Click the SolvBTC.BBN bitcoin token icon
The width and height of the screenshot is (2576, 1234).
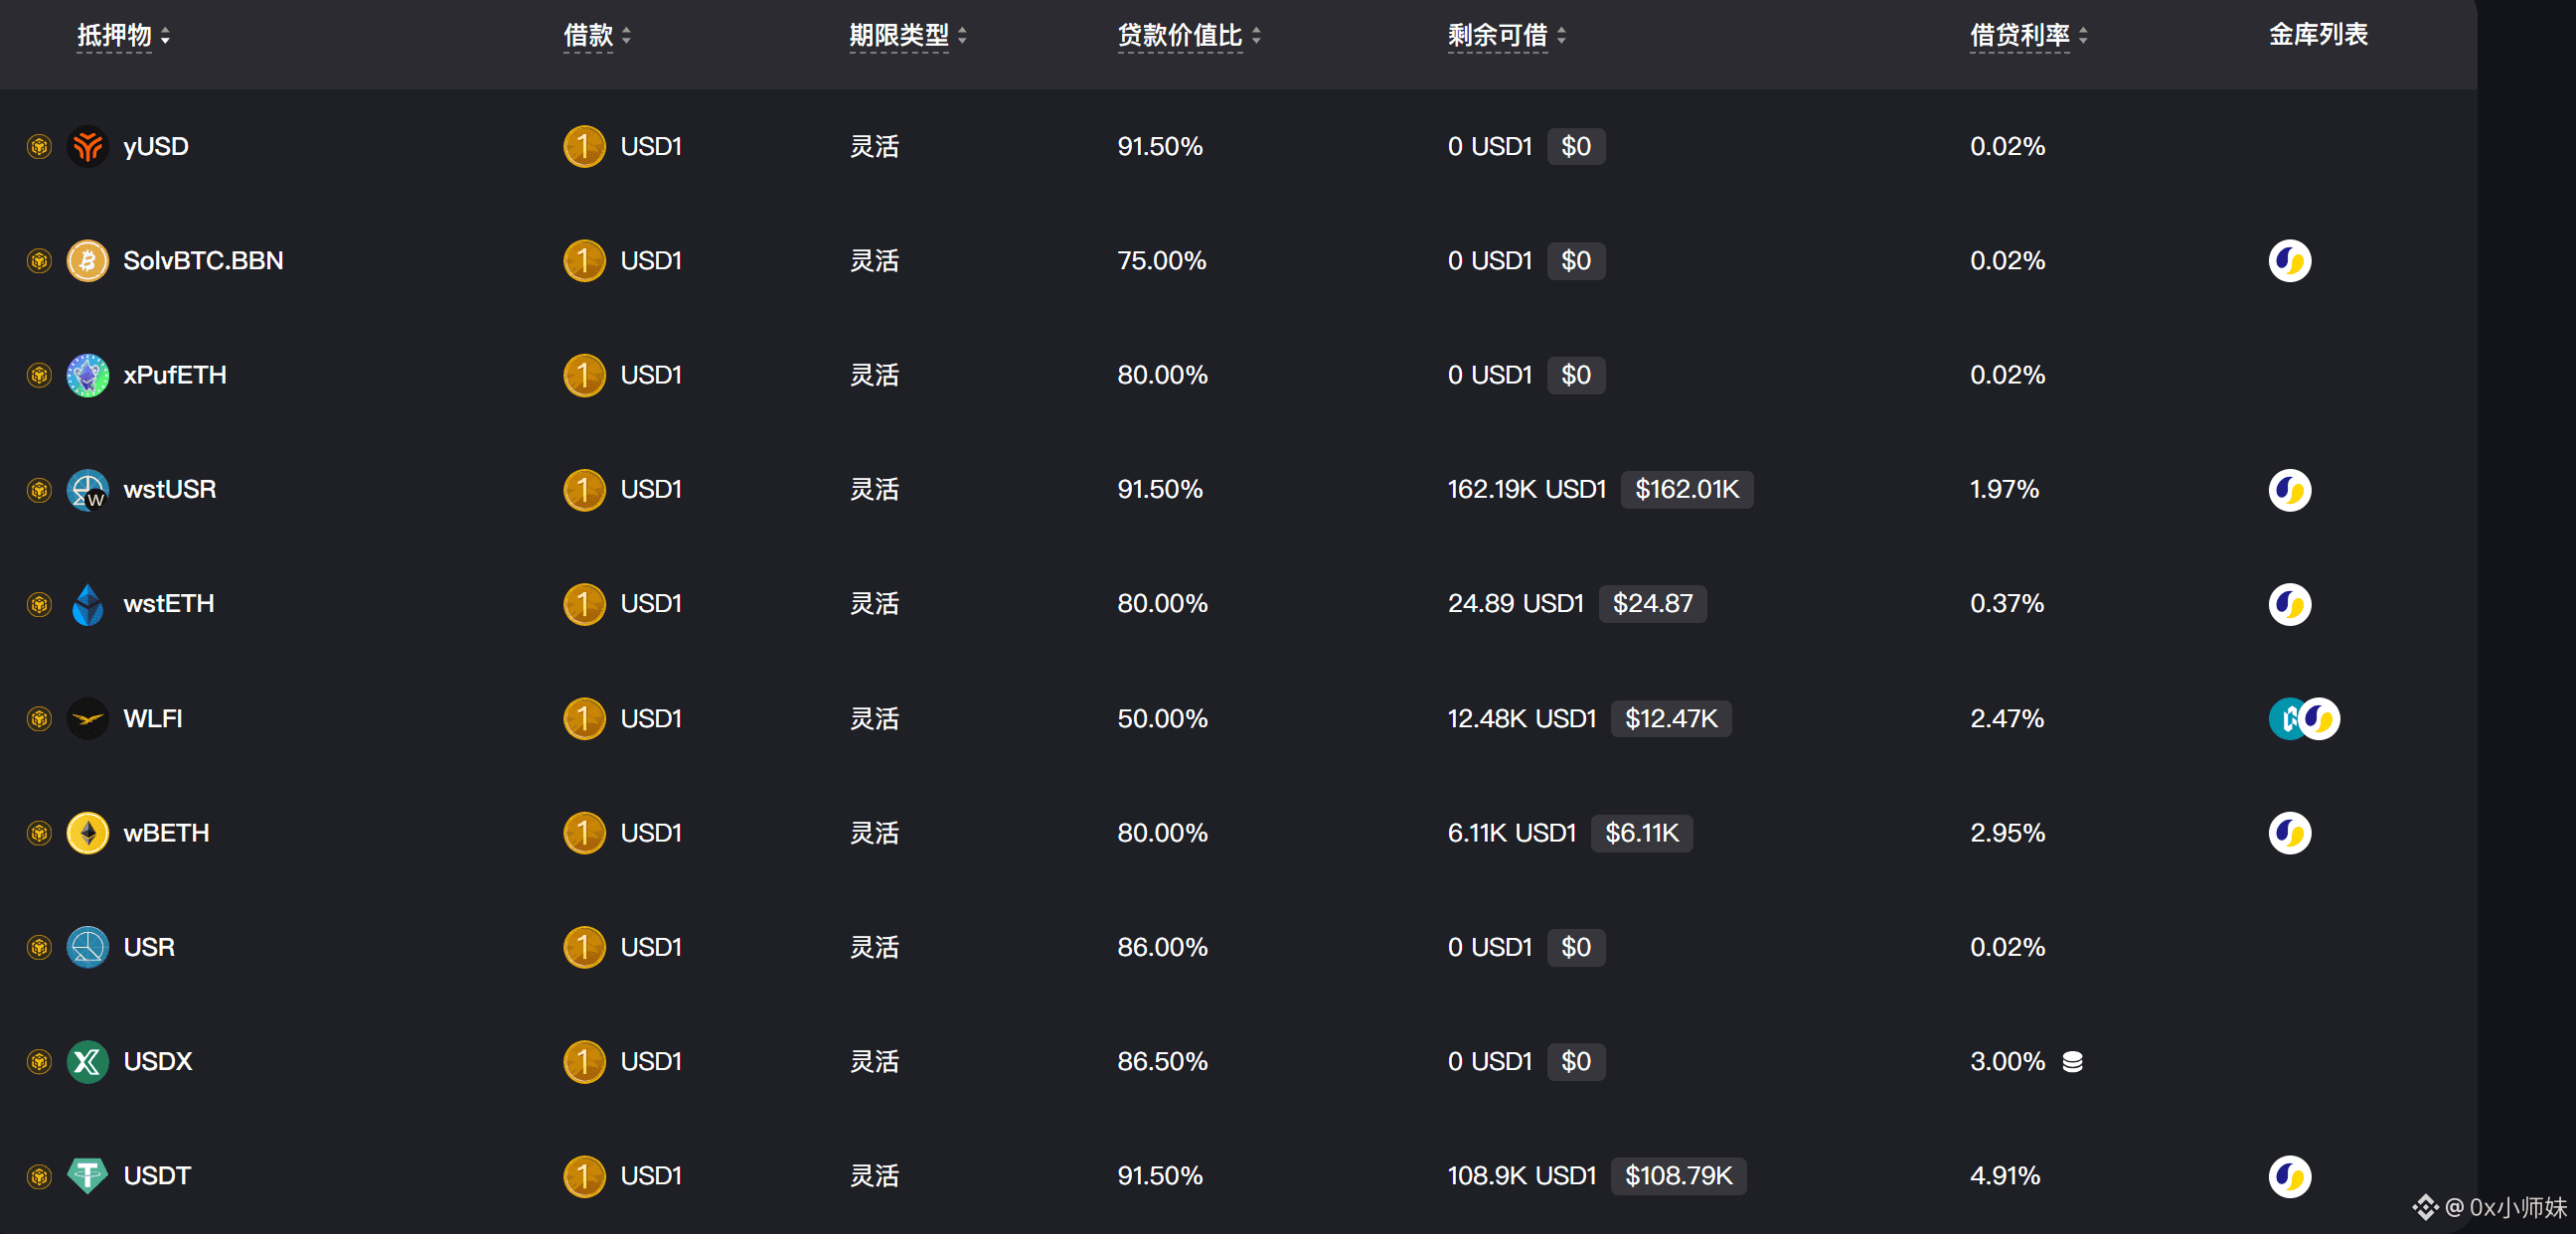[88, 261]
